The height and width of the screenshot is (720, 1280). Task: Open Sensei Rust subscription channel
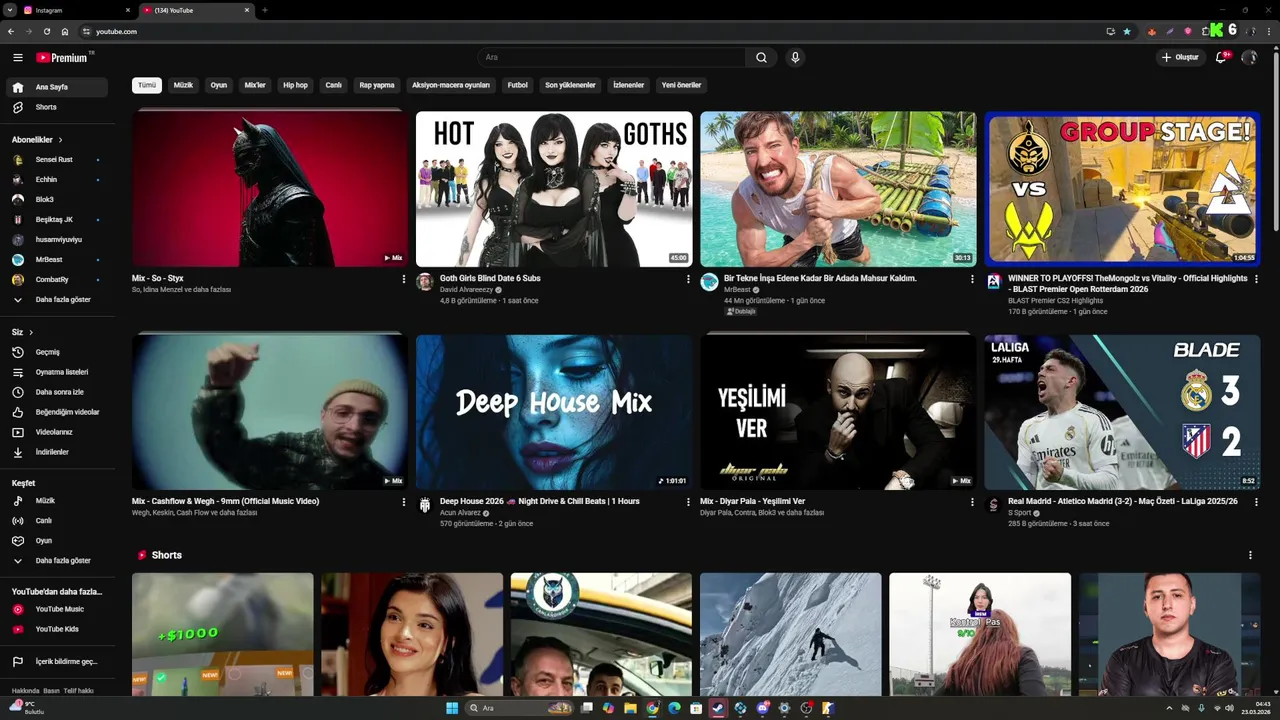[58, 160]
